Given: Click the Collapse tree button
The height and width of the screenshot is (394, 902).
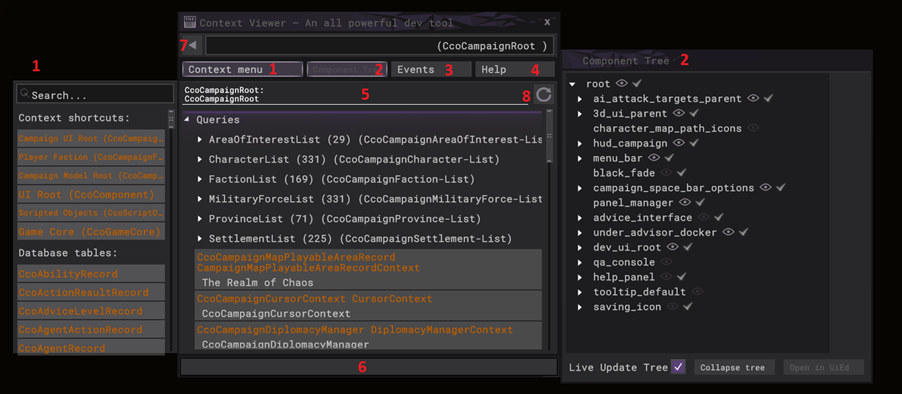Looking at the screenshot, I should (x=734, y=368).
